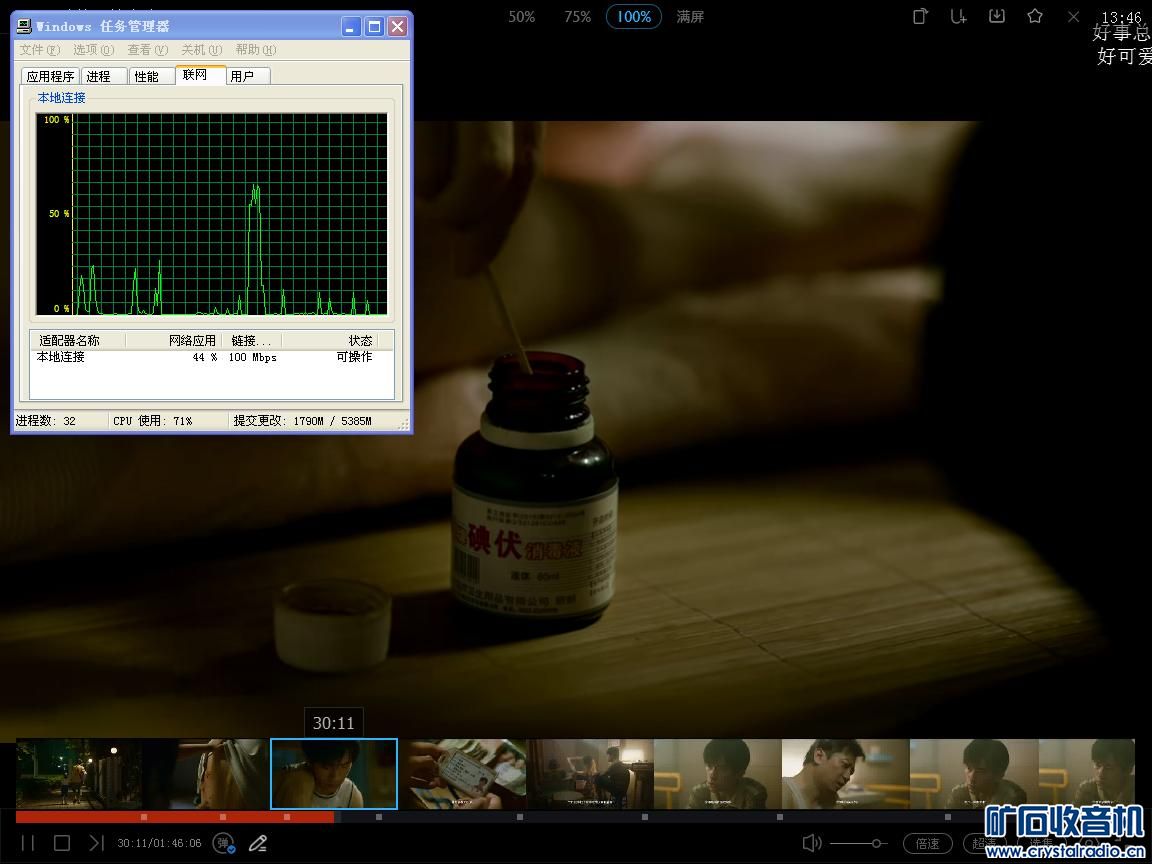Click the 可操作 status cell

coord(354,357)
